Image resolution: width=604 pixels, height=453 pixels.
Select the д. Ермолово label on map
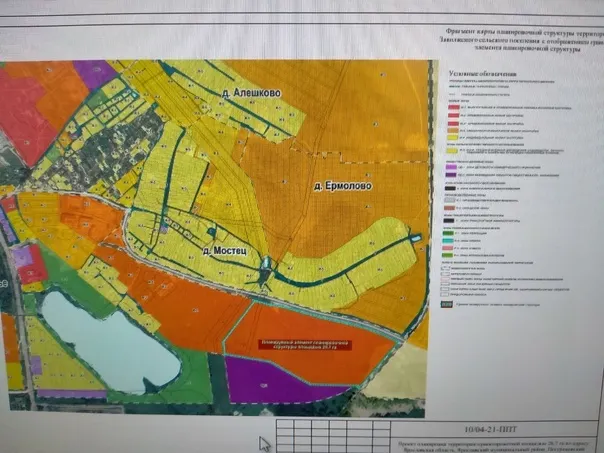coord(343,186)
